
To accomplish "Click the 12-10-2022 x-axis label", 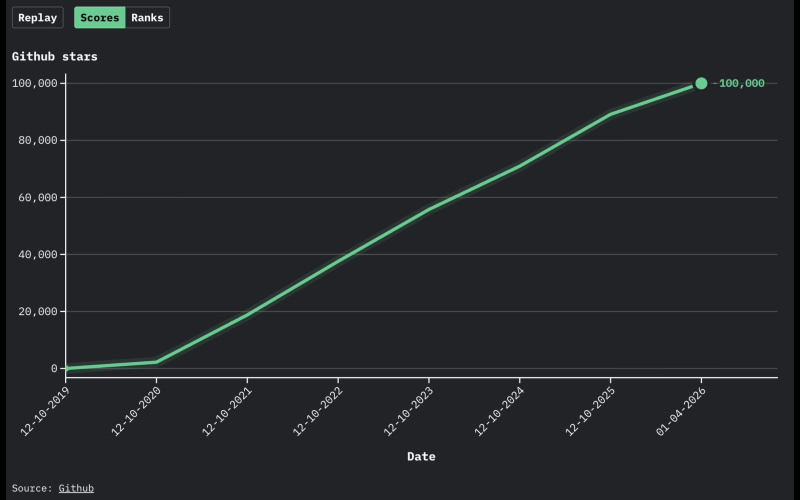I will tap(316, 411).
